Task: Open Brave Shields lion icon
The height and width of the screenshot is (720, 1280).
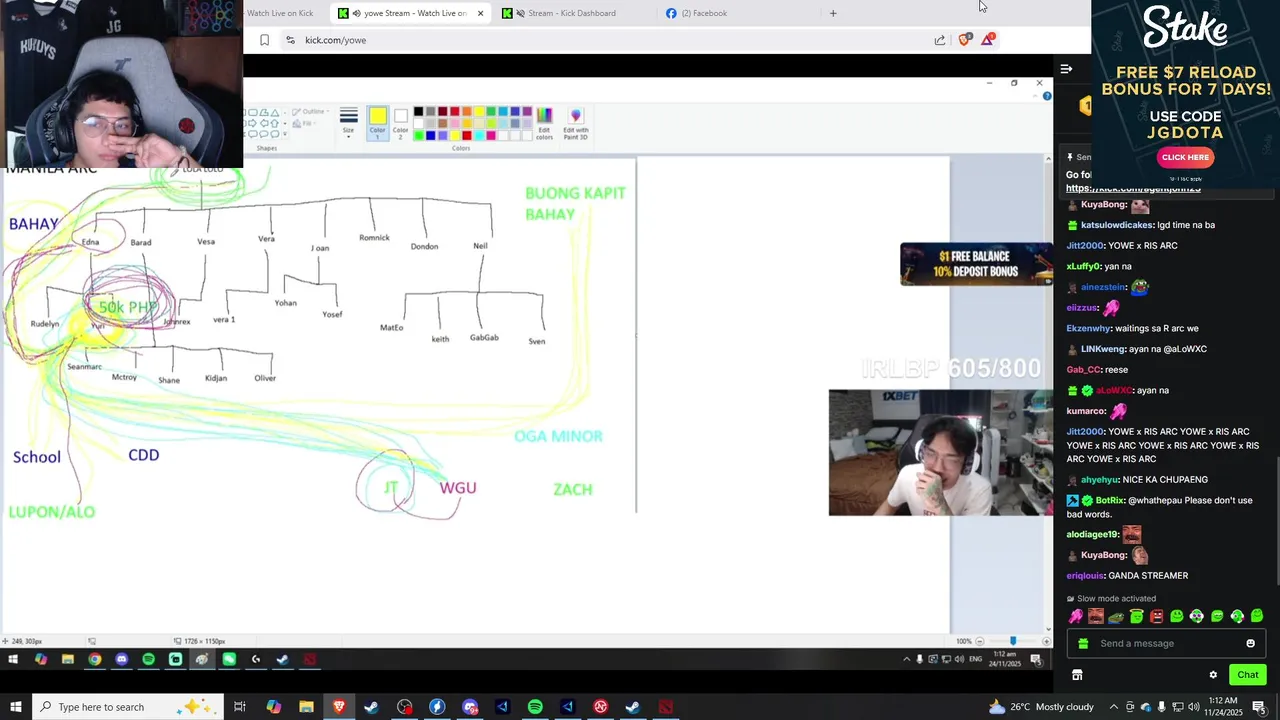Action: click(964, 40)
